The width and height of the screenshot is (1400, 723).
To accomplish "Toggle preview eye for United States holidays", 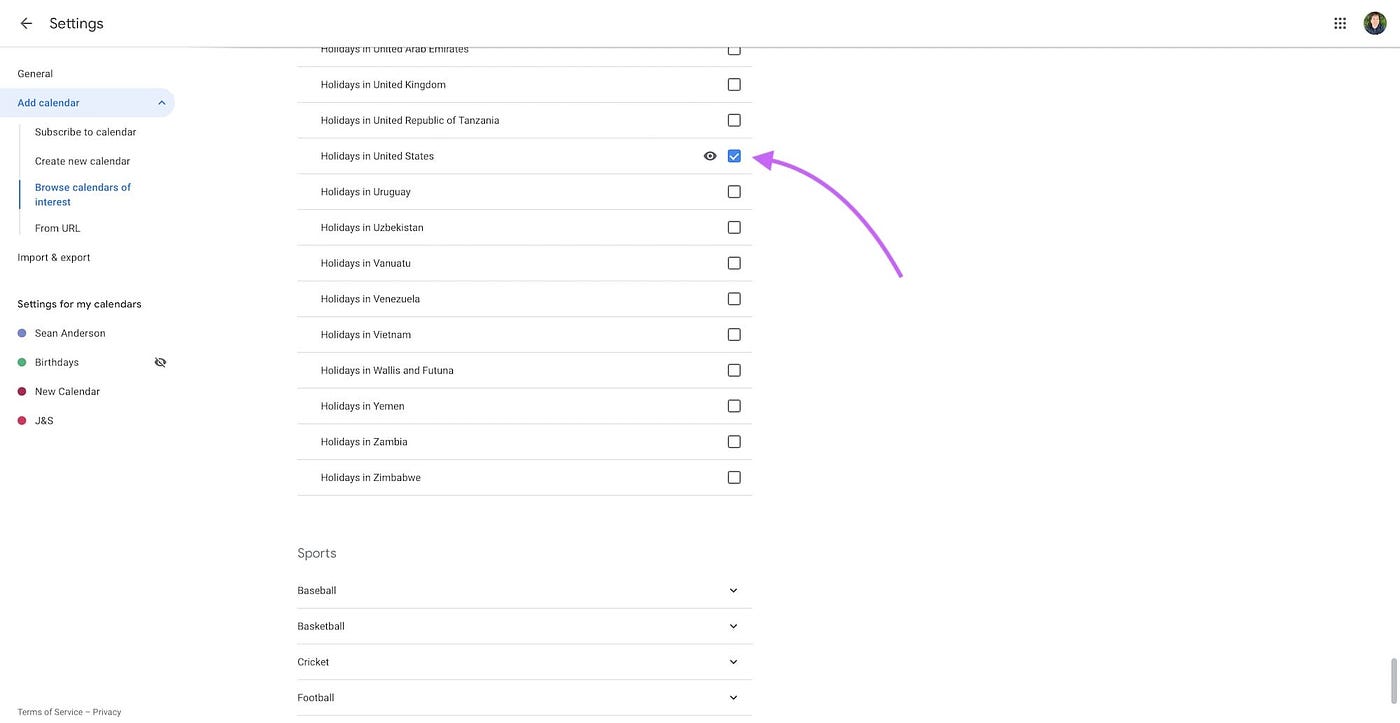I will point(710,156).
